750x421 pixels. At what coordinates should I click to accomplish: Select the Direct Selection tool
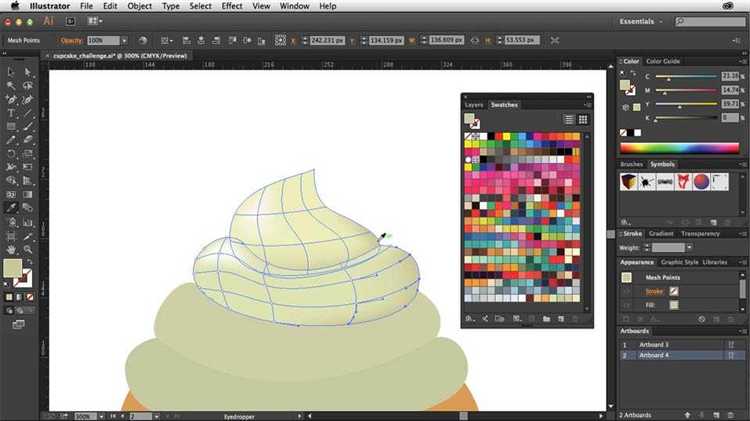[28, 72]
